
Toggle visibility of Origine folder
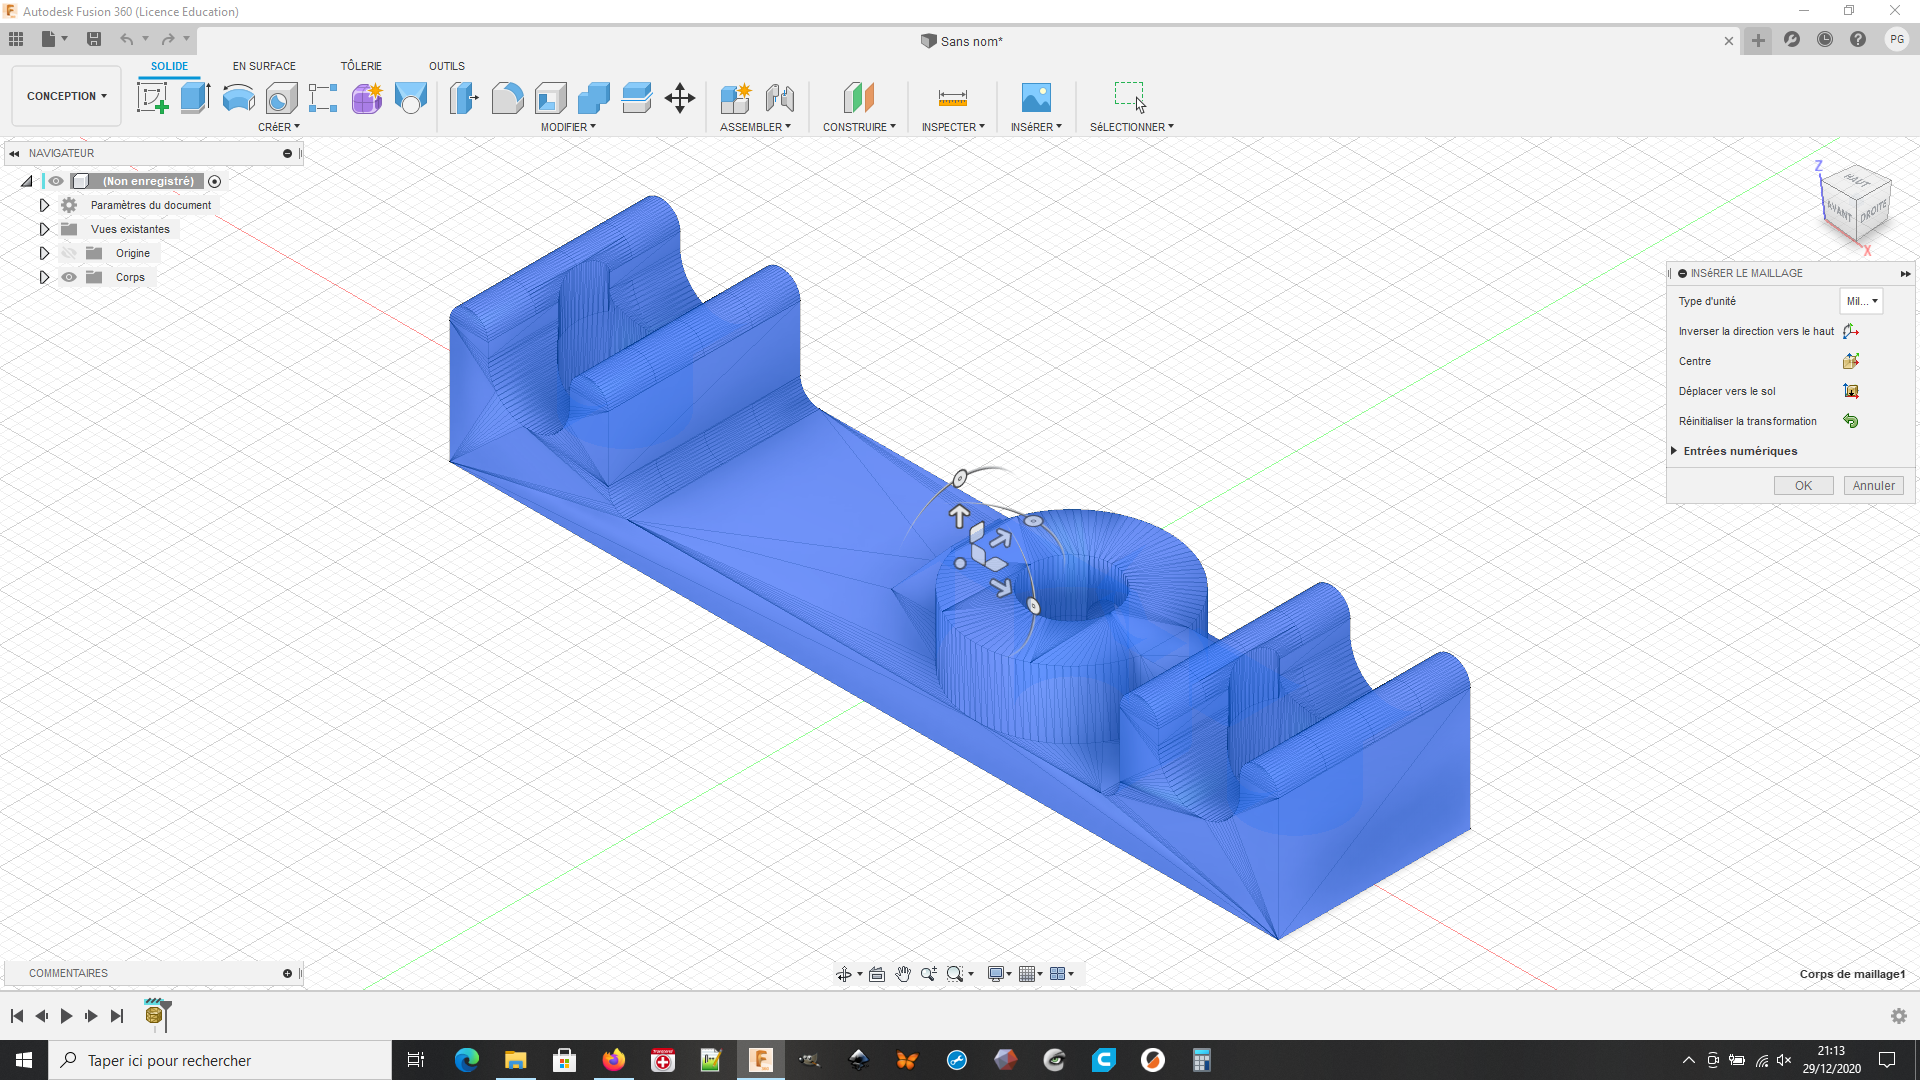tap(69, 253)
